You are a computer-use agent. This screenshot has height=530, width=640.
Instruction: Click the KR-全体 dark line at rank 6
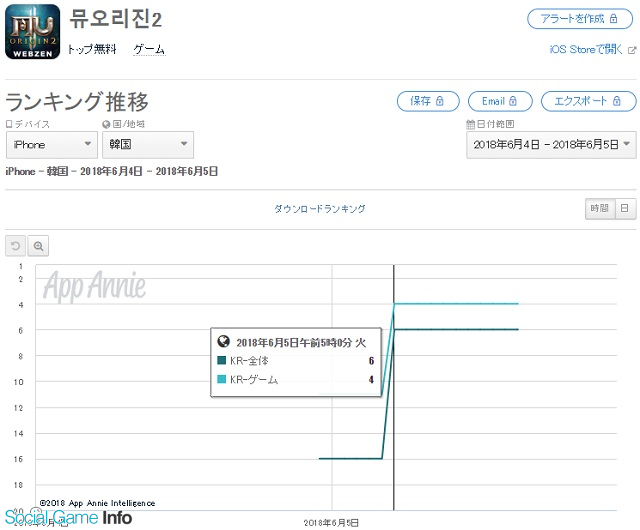[456, 329]
